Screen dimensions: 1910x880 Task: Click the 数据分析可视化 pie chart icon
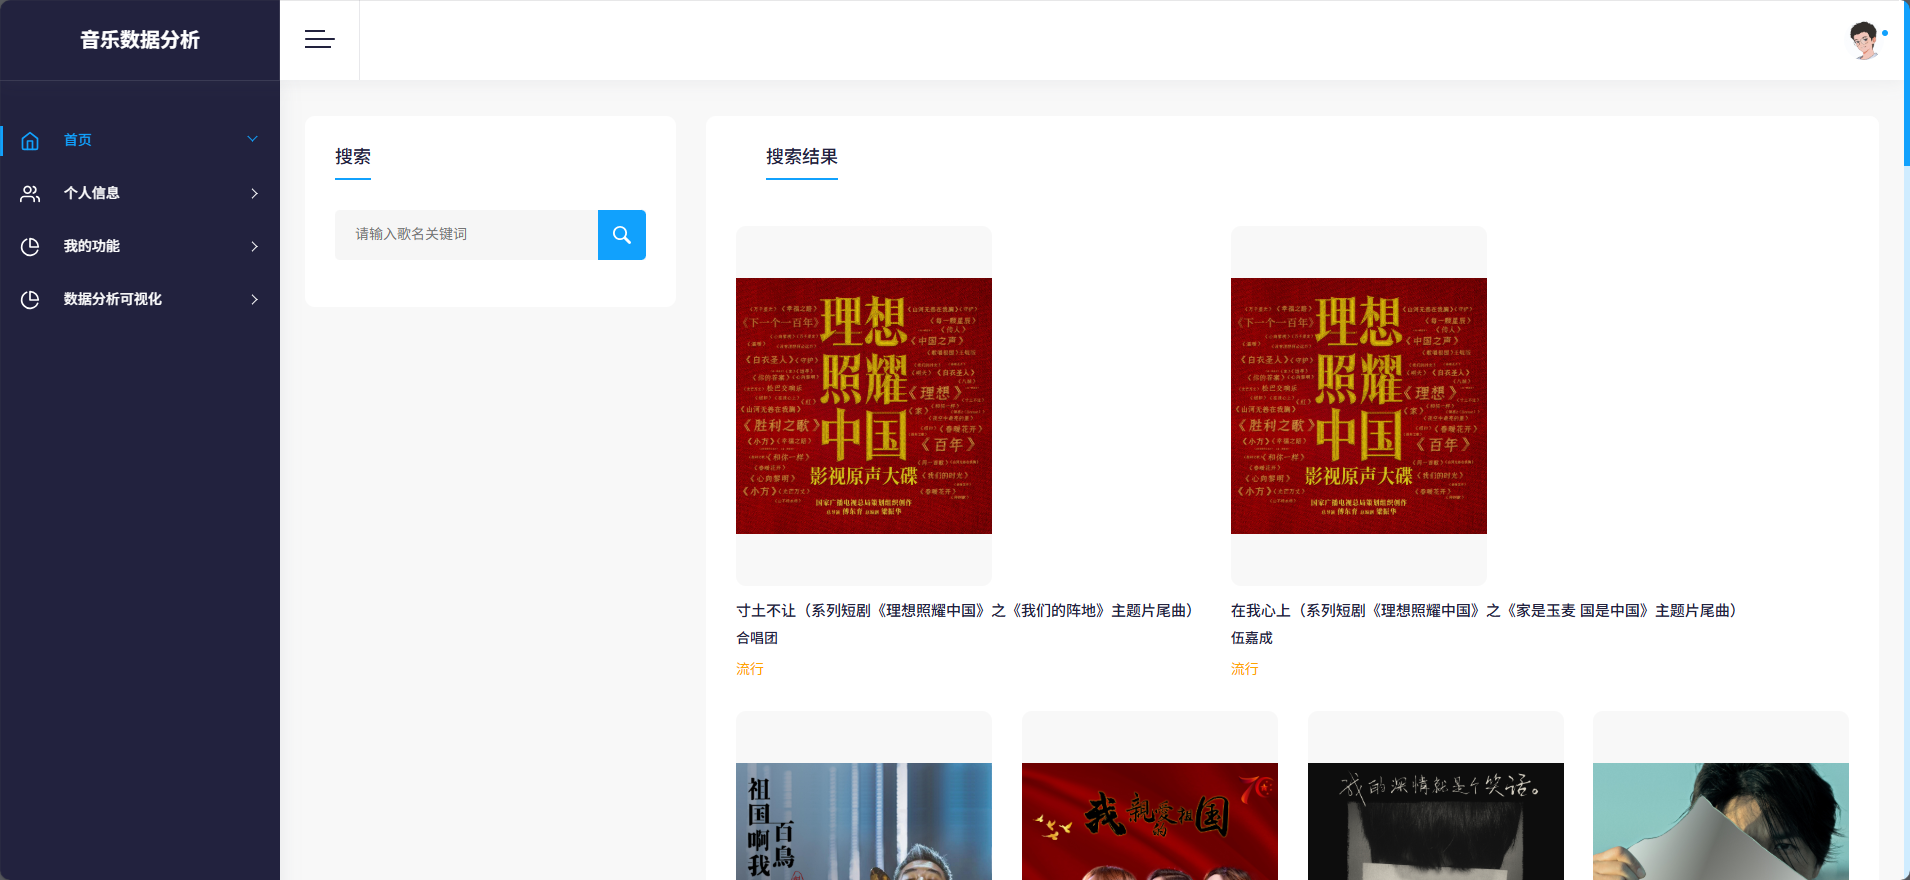coord(30,300)
